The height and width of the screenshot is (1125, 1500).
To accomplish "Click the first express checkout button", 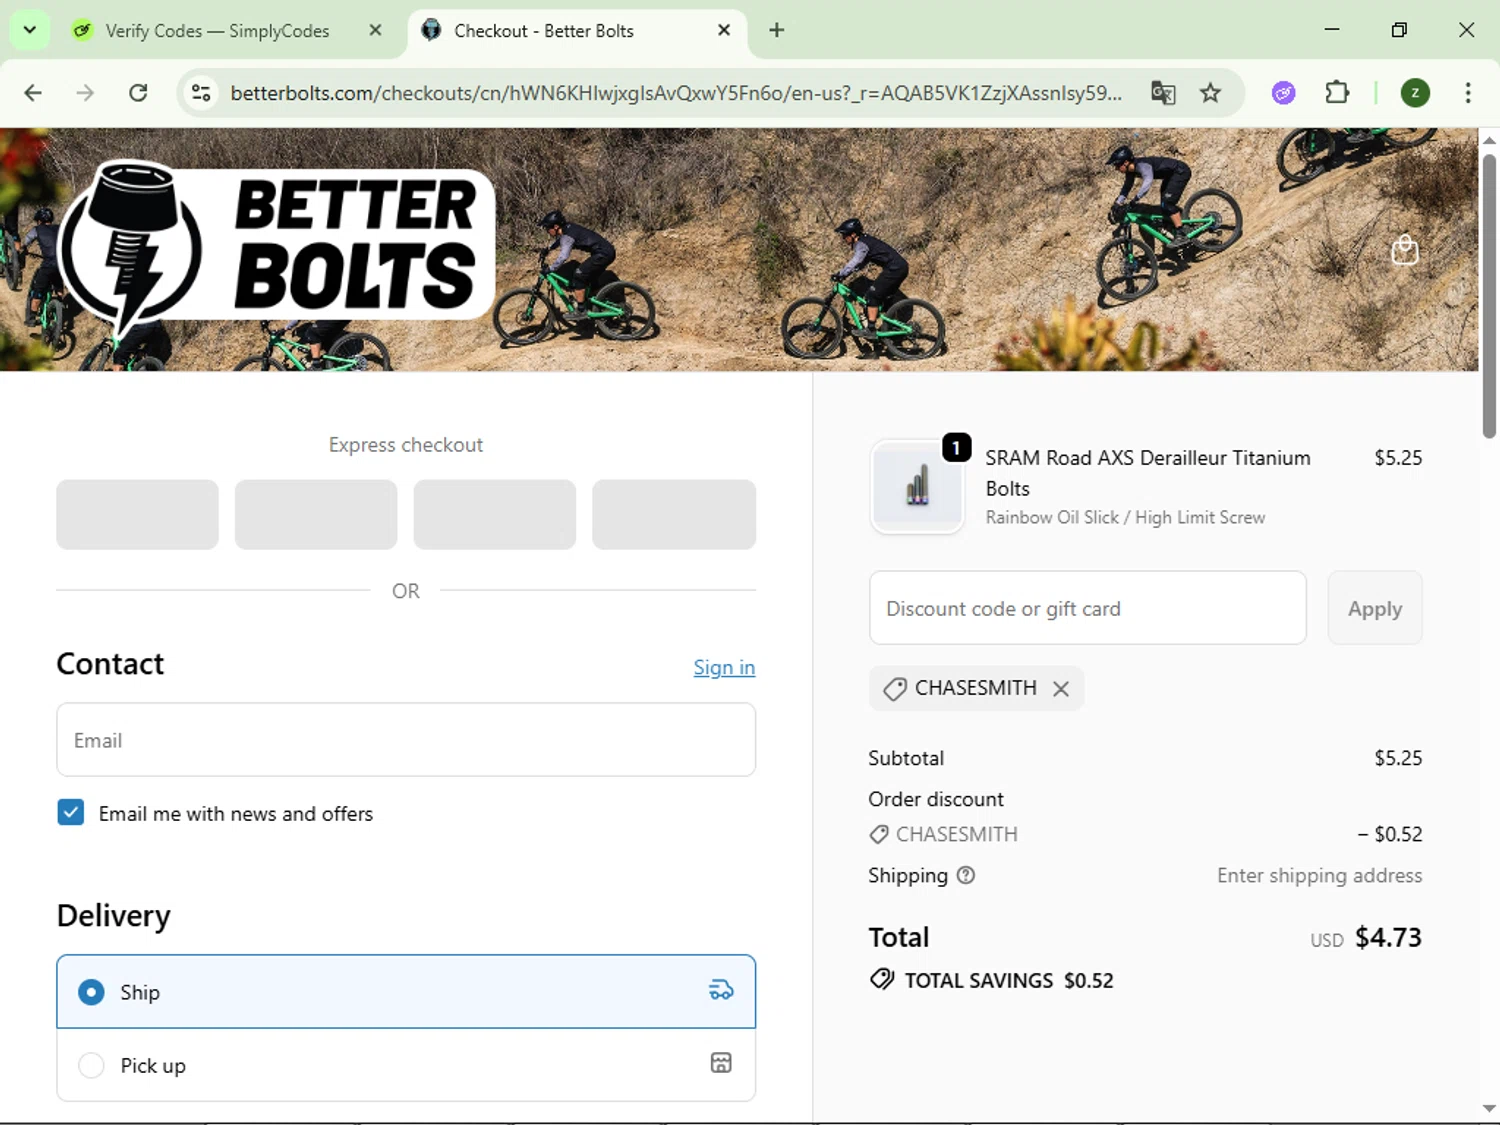I will click(137, 514).
